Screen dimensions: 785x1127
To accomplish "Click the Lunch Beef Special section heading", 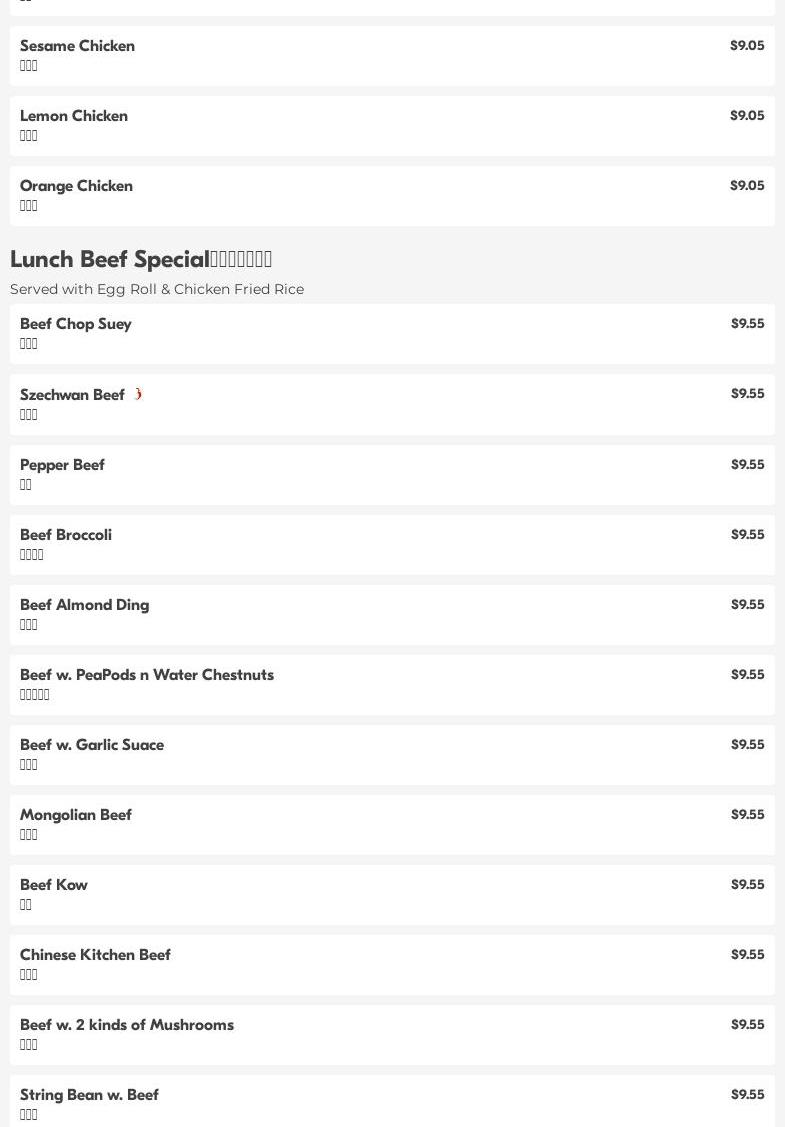I will [141, 259].
